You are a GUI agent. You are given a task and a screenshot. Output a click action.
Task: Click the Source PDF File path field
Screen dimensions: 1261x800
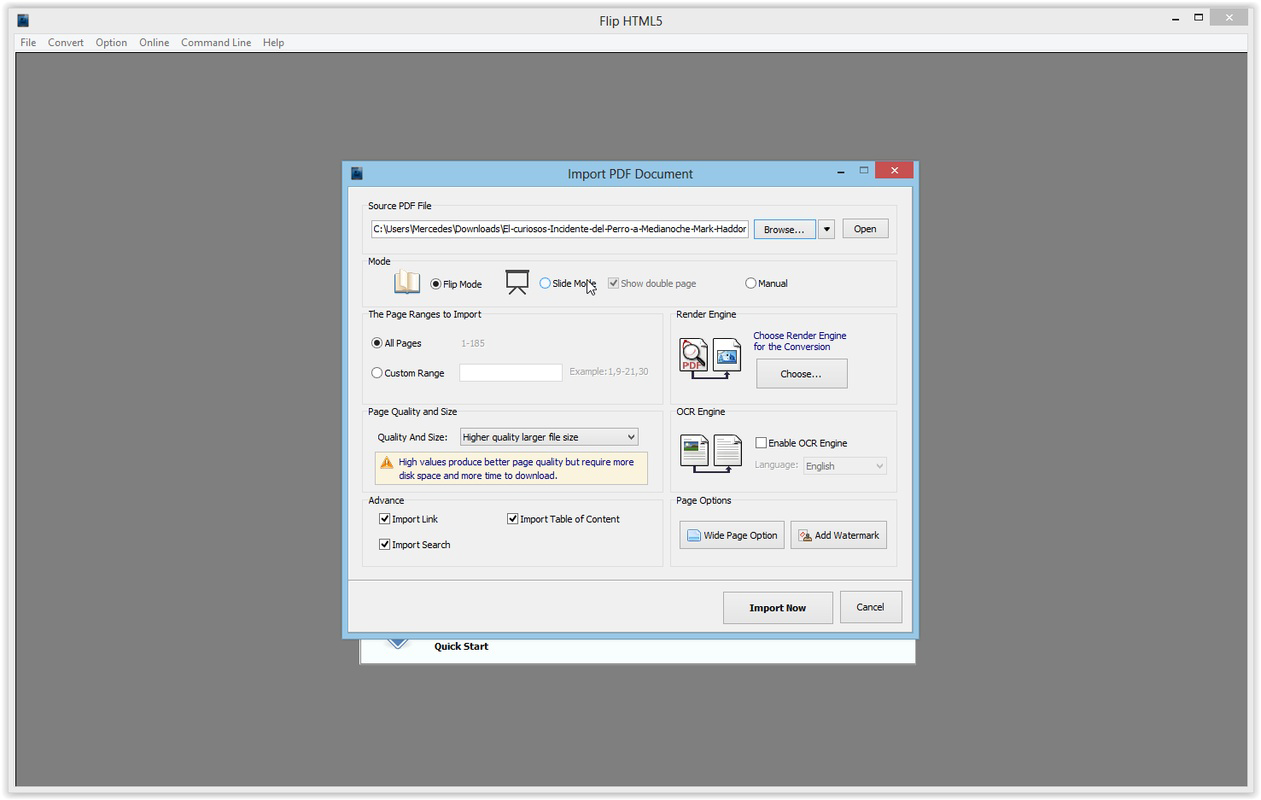560,229
